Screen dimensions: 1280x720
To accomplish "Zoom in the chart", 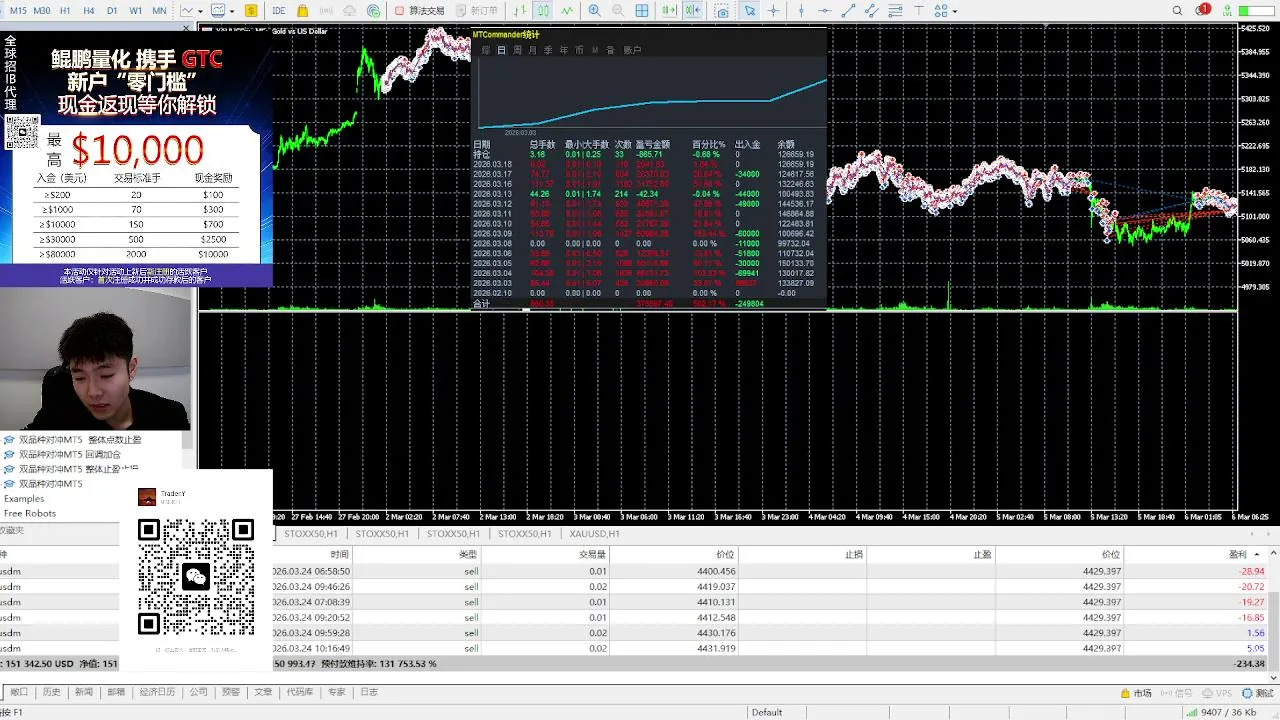I will point(594,10).
